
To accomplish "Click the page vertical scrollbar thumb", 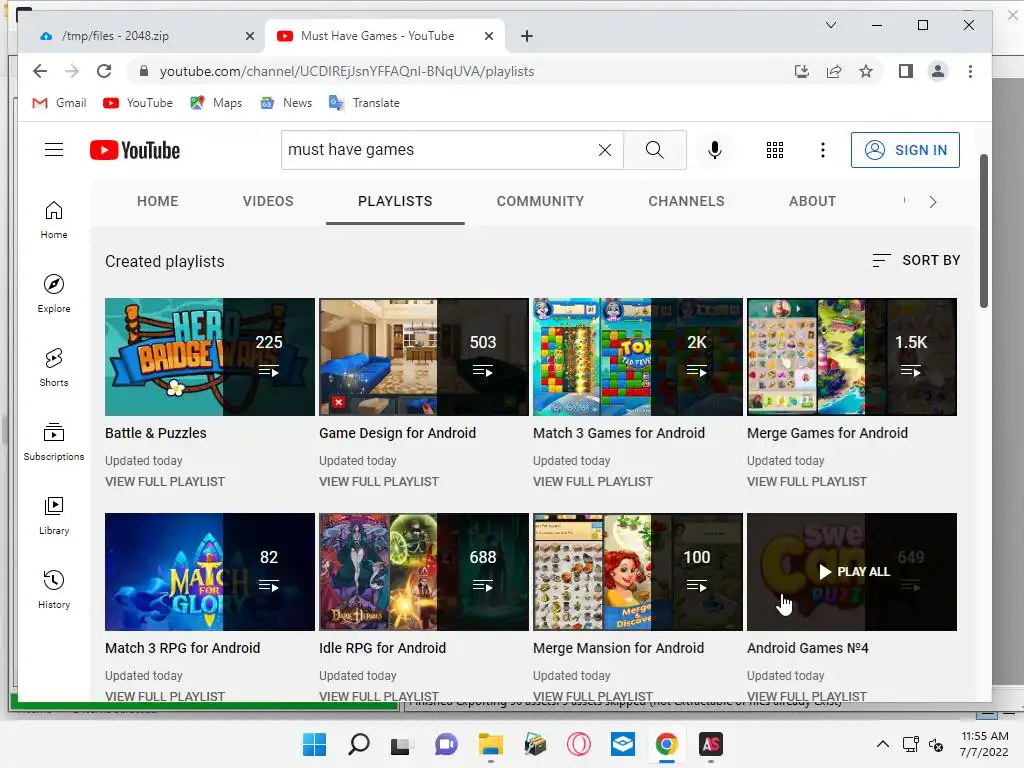I will tap(984, 231).
